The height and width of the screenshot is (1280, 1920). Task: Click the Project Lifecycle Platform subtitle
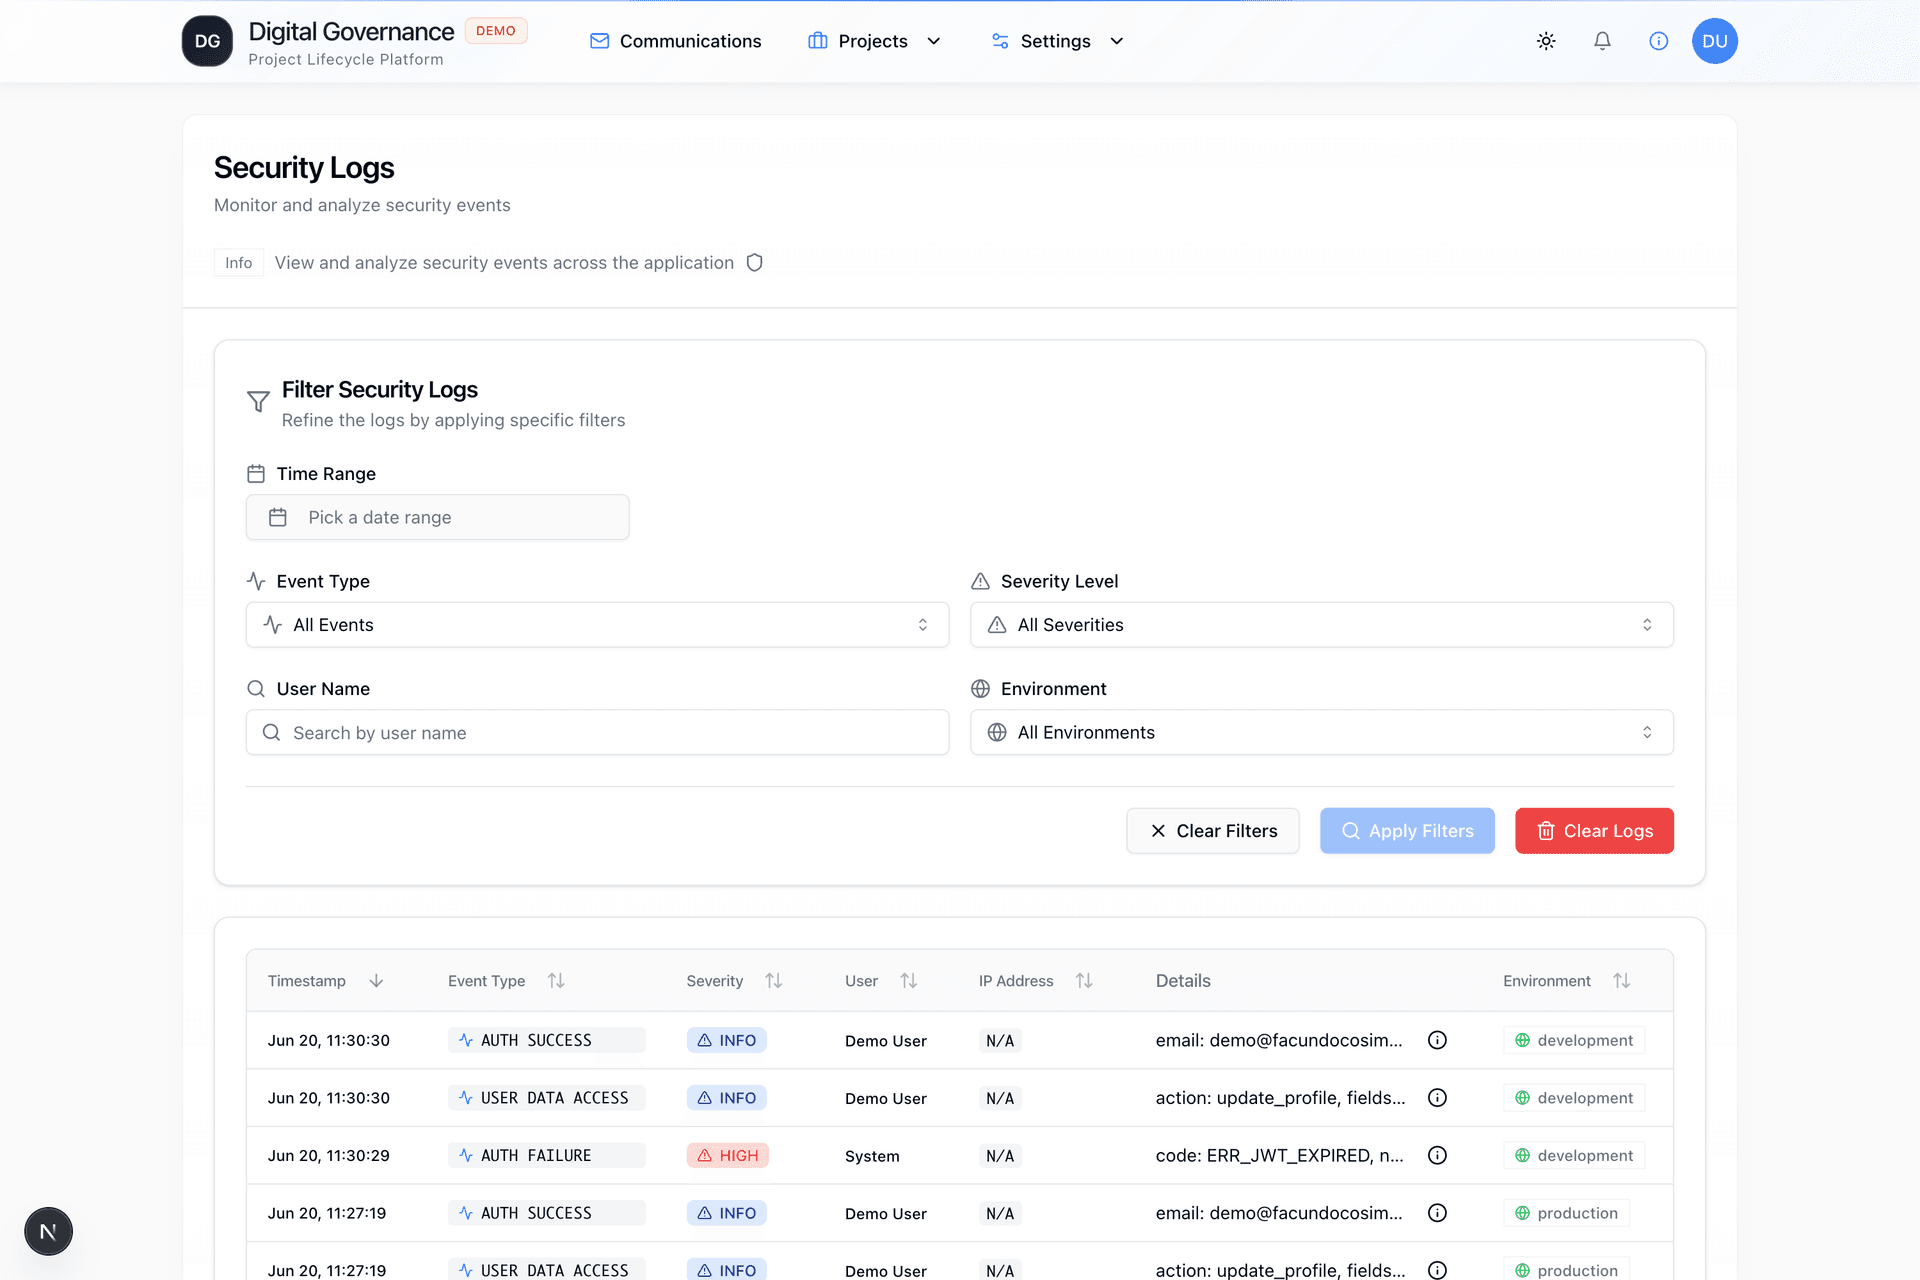(x=346, y=60)
